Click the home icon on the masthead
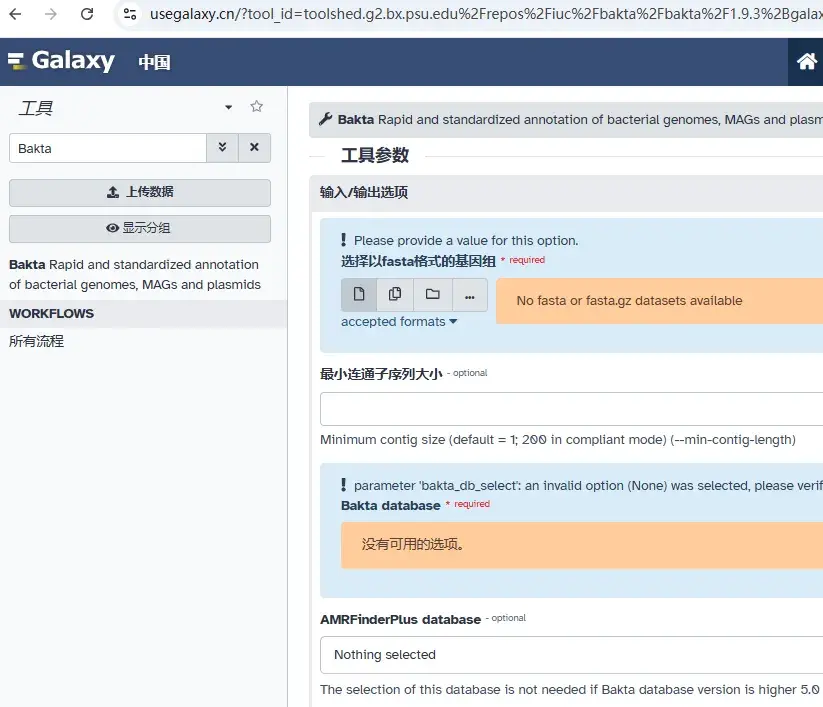Viewport: 823px width, 707px height. tap(806, 61)
